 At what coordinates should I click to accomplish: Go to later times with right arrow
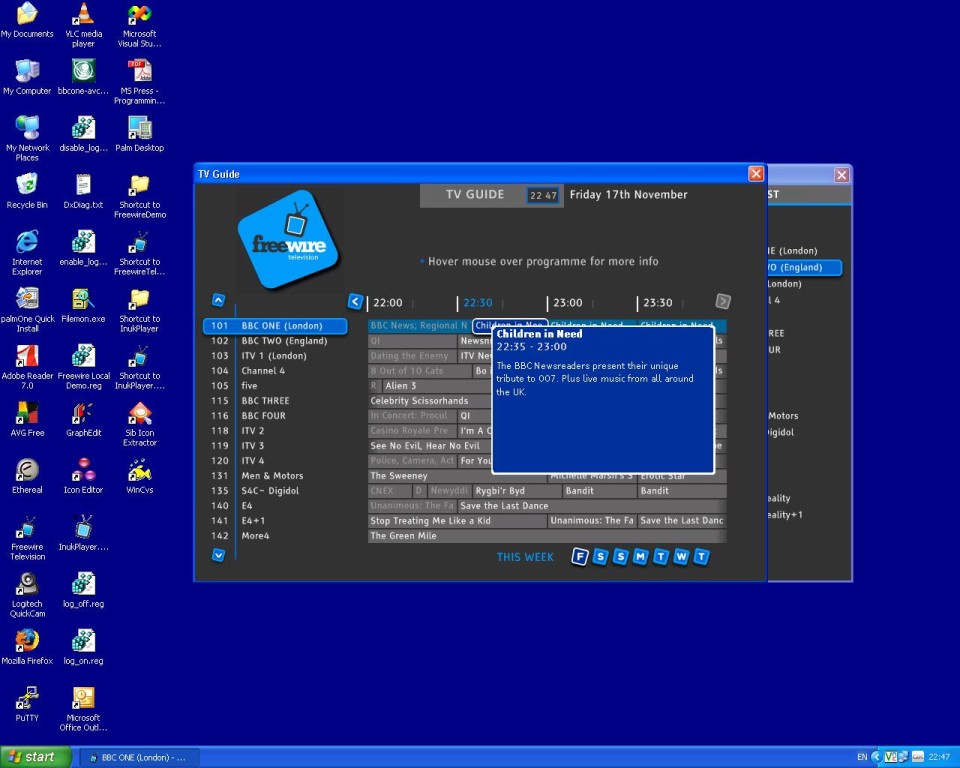[x=723, y=301]
